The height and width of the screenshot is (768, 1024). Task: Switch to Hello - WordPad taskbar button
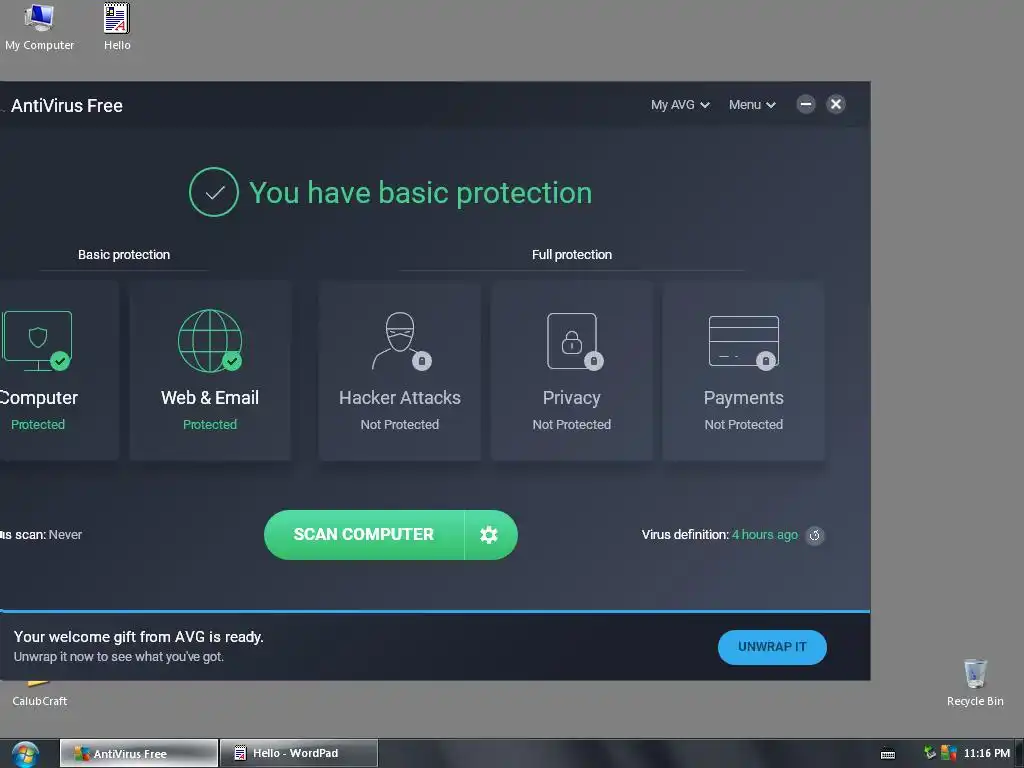tap(299, 754)
